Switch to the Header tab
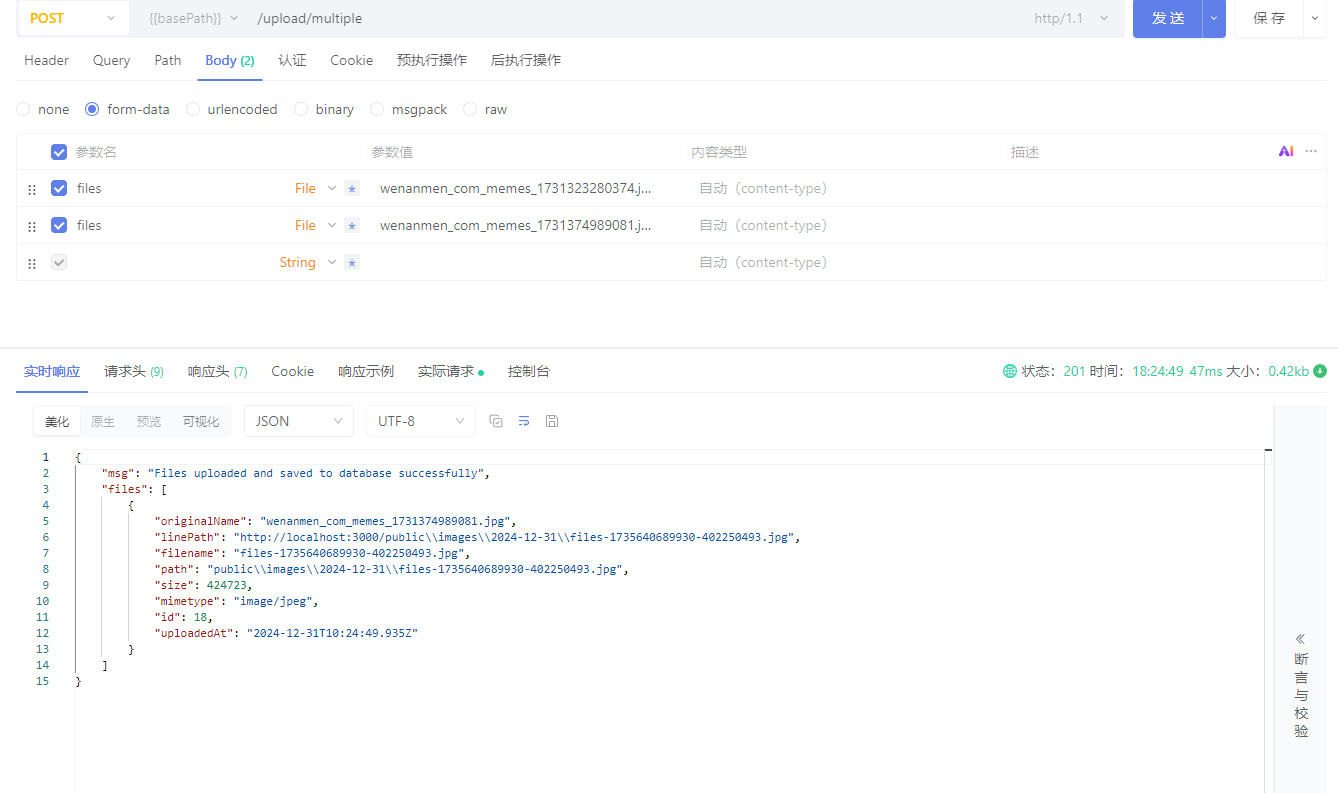The height and width of the screenshot is (793, 1338). click(x=46, y=60)
